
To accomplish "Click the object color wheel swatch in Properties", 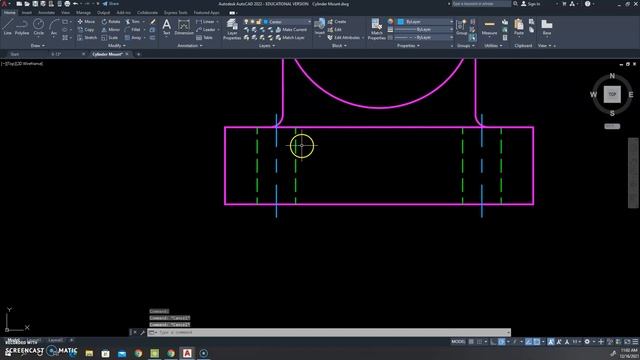I will [x=390, y=21].
